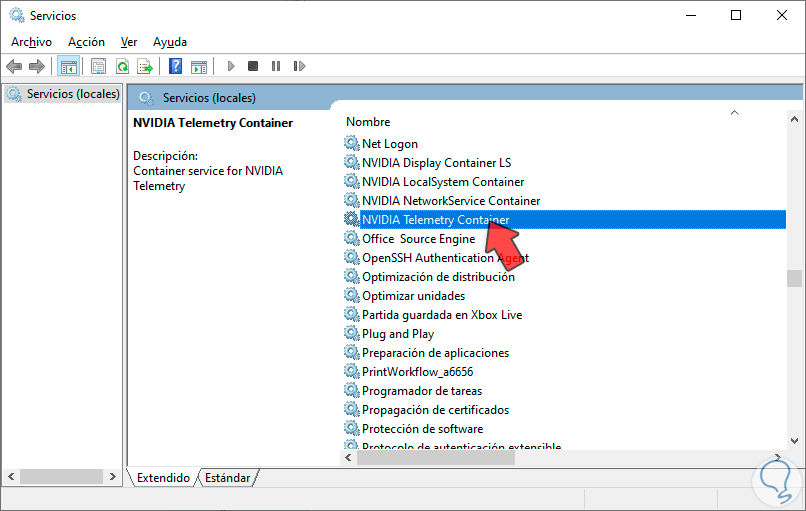Click tree pane horizontal scroll right arrow

113,477
